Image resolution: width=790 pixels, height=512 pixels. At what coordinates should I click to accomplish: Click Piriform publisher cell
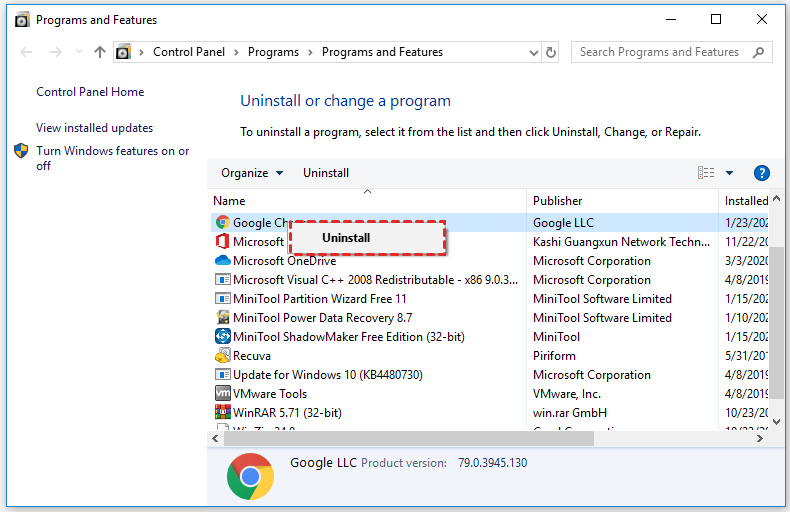[x=554, y=356]
